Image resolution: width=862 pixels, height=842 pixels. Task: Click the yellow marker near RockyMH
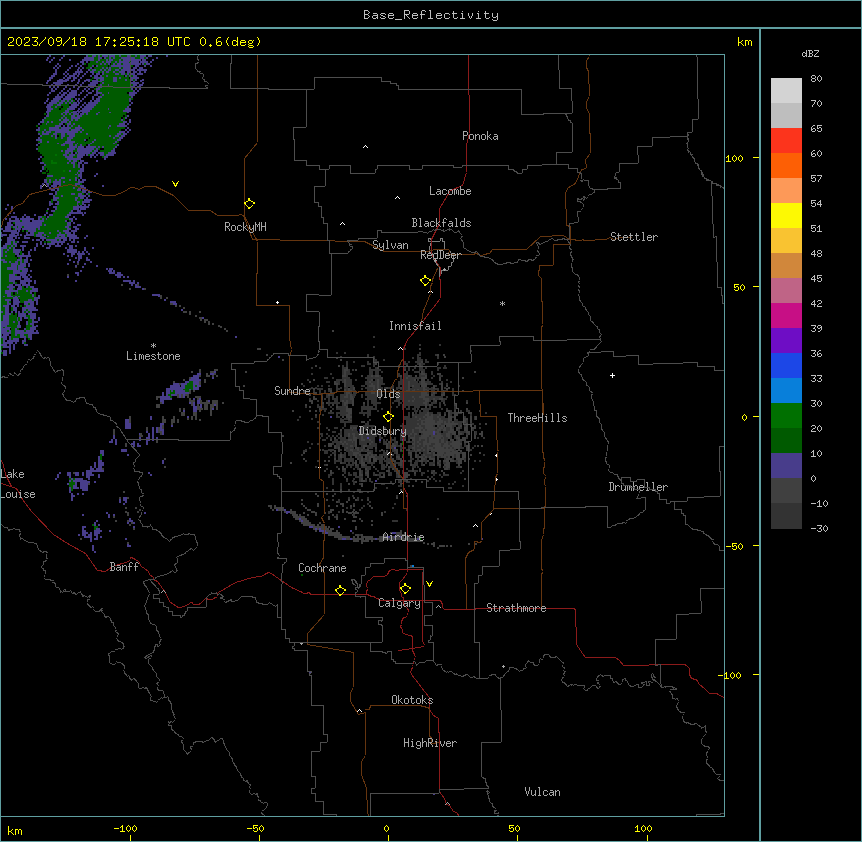249,203
